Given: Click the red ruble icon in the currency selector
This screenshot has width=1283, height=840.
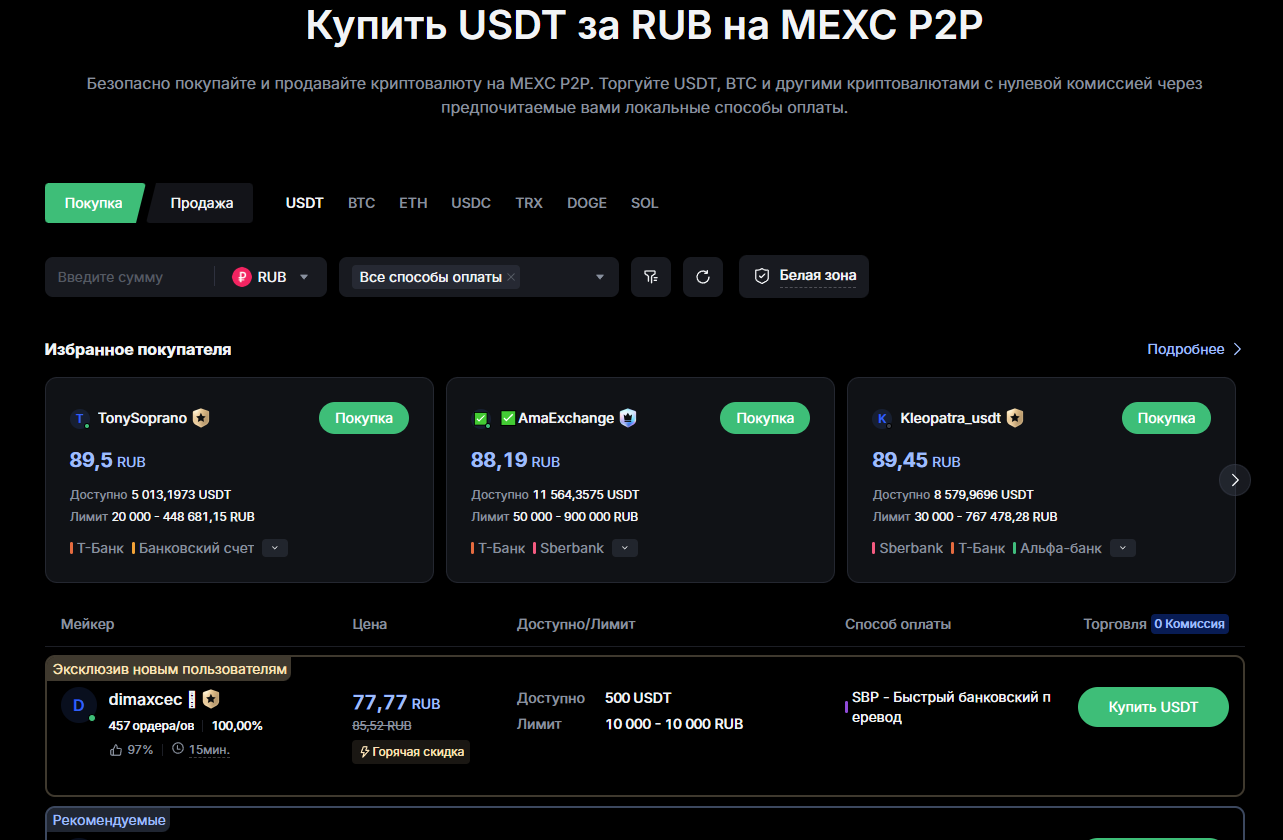Looking at the screenshot, I should pos(242,277).
